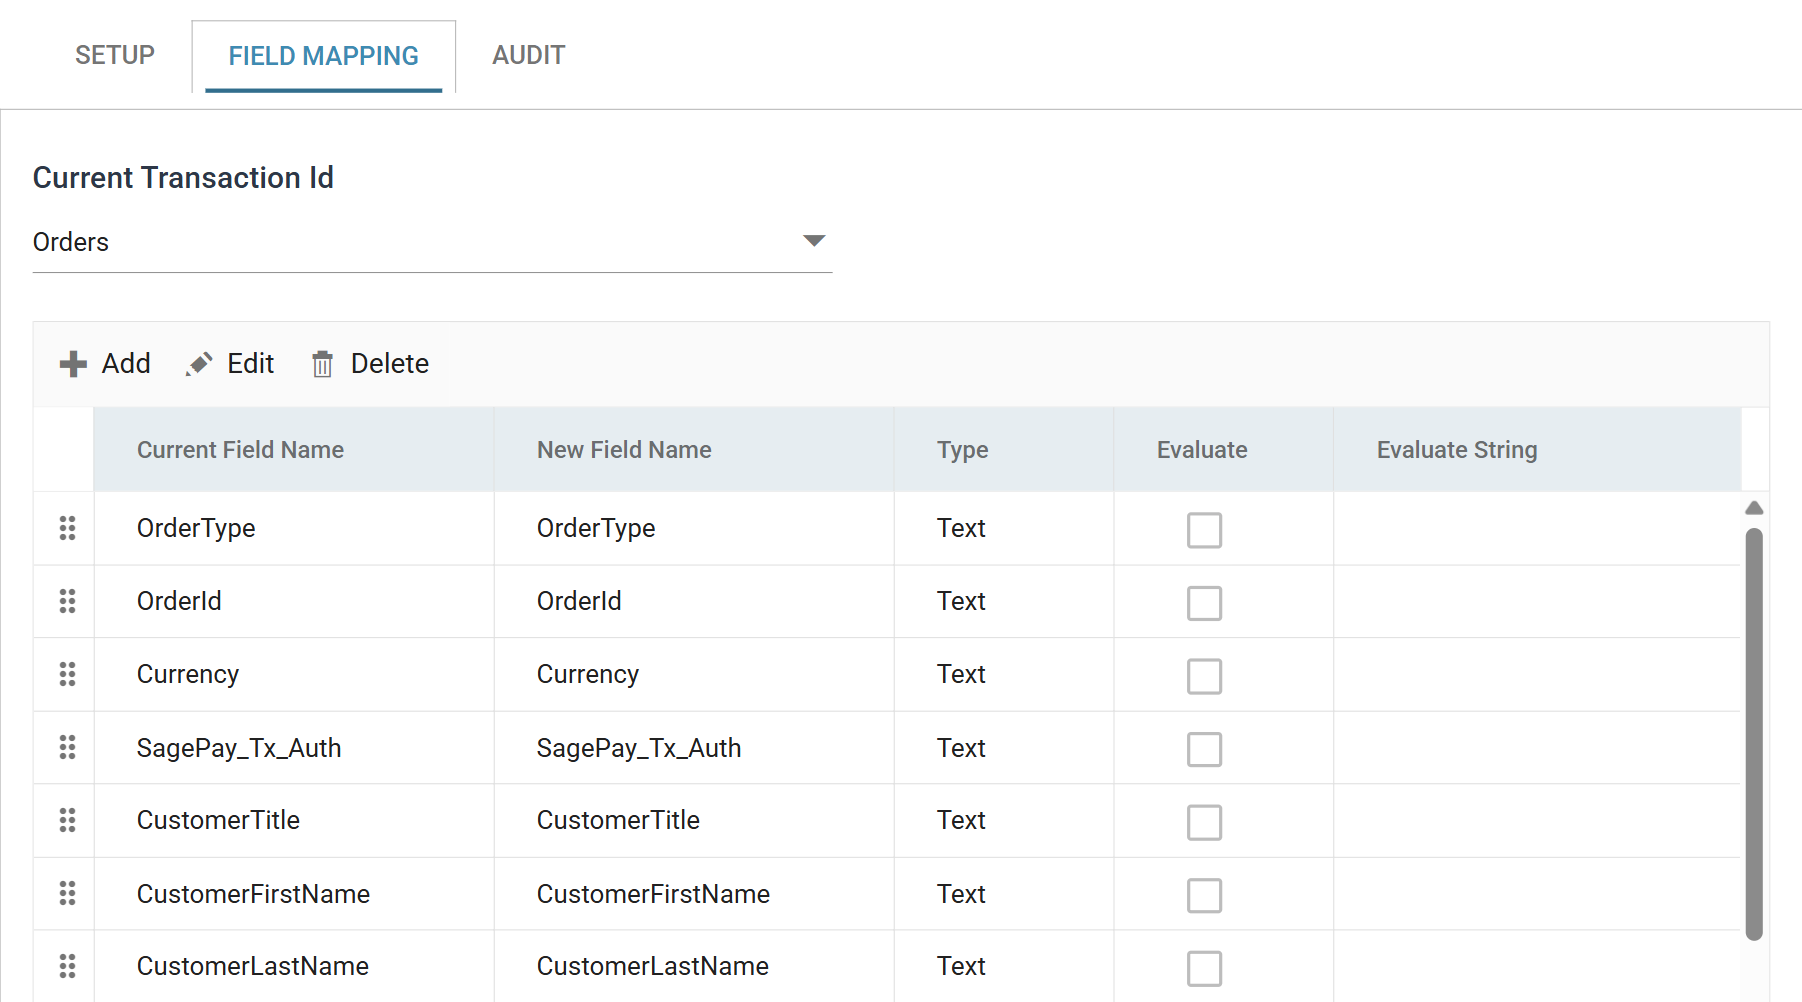Open the AUDIT tab

[x=529, y=55]
